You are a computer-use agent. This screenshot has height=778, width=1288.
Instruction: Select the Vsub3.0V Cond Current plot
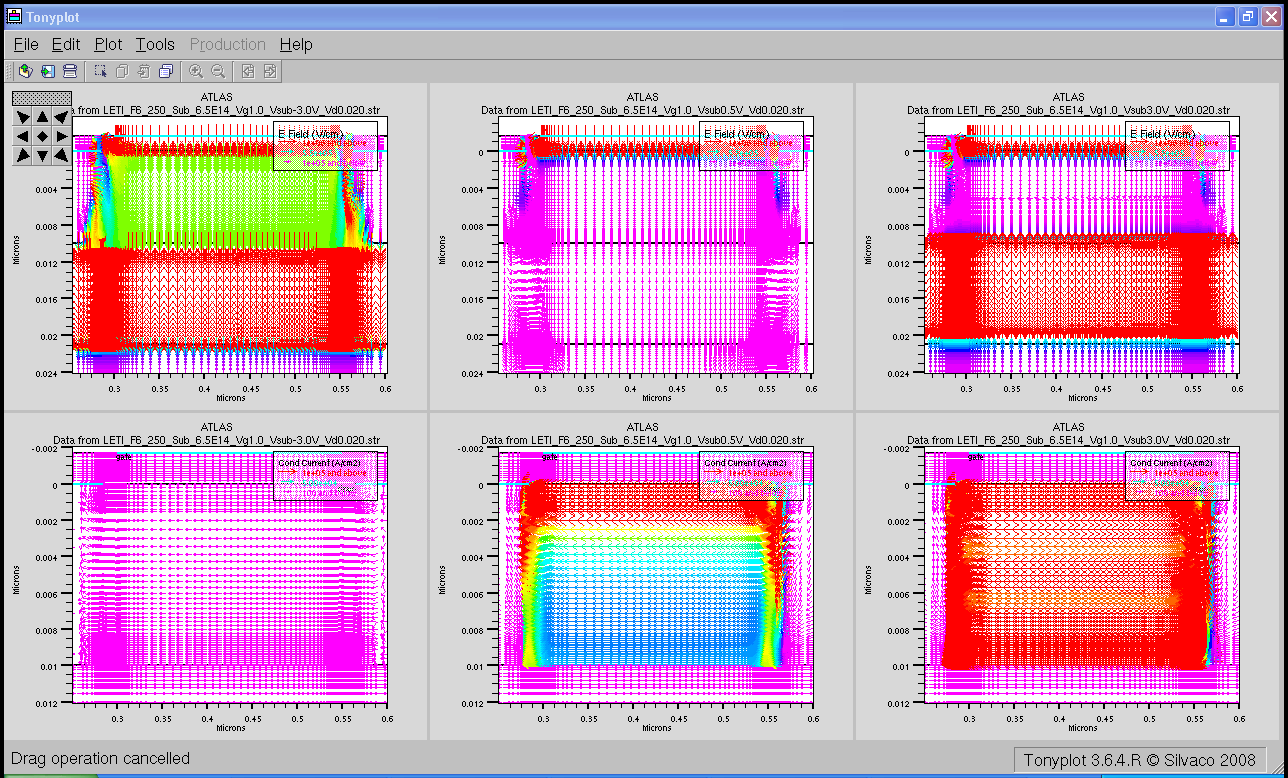[x=1083, y=575]
